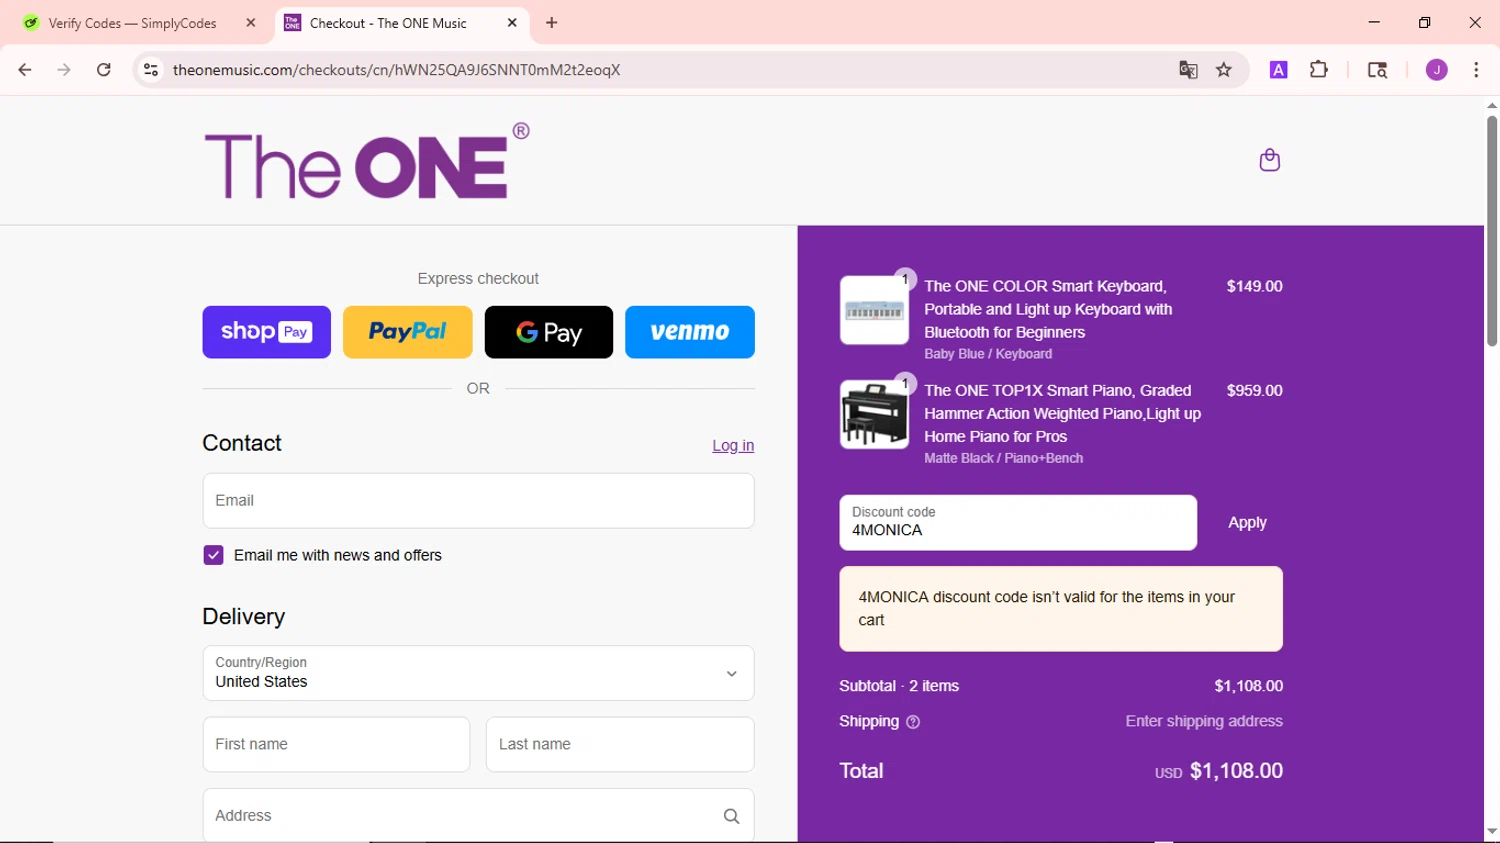Open the purple A extension icon
This screenshot has height=843, width=1500.
1278,70
